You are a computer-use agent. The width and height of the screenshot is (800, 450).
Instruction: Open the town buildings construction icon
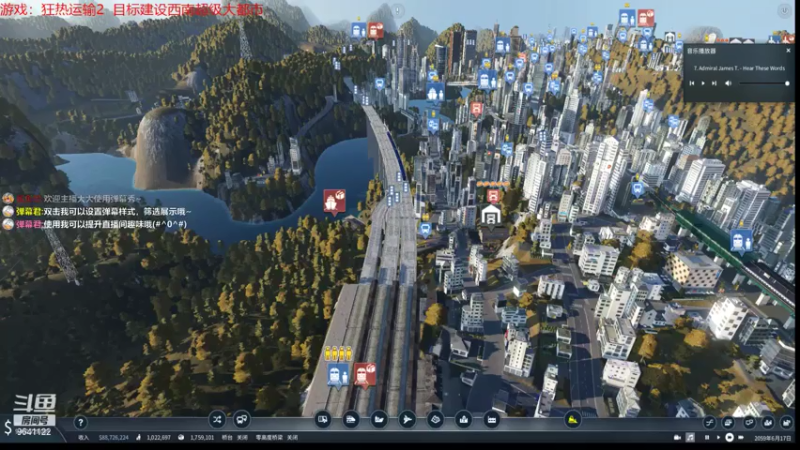pyautogui.click(x=463, y=420)
